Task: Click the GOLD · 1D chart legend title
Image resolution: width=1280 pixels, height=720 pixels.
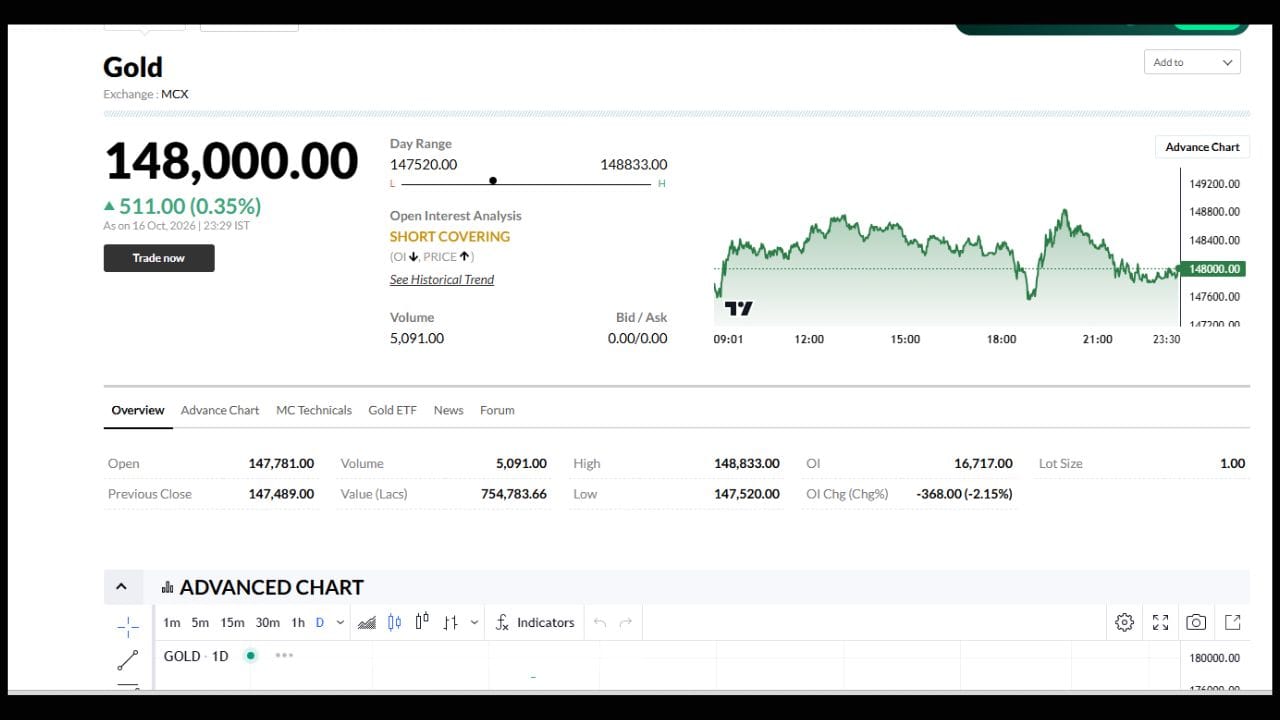Action: click(196, 656)
